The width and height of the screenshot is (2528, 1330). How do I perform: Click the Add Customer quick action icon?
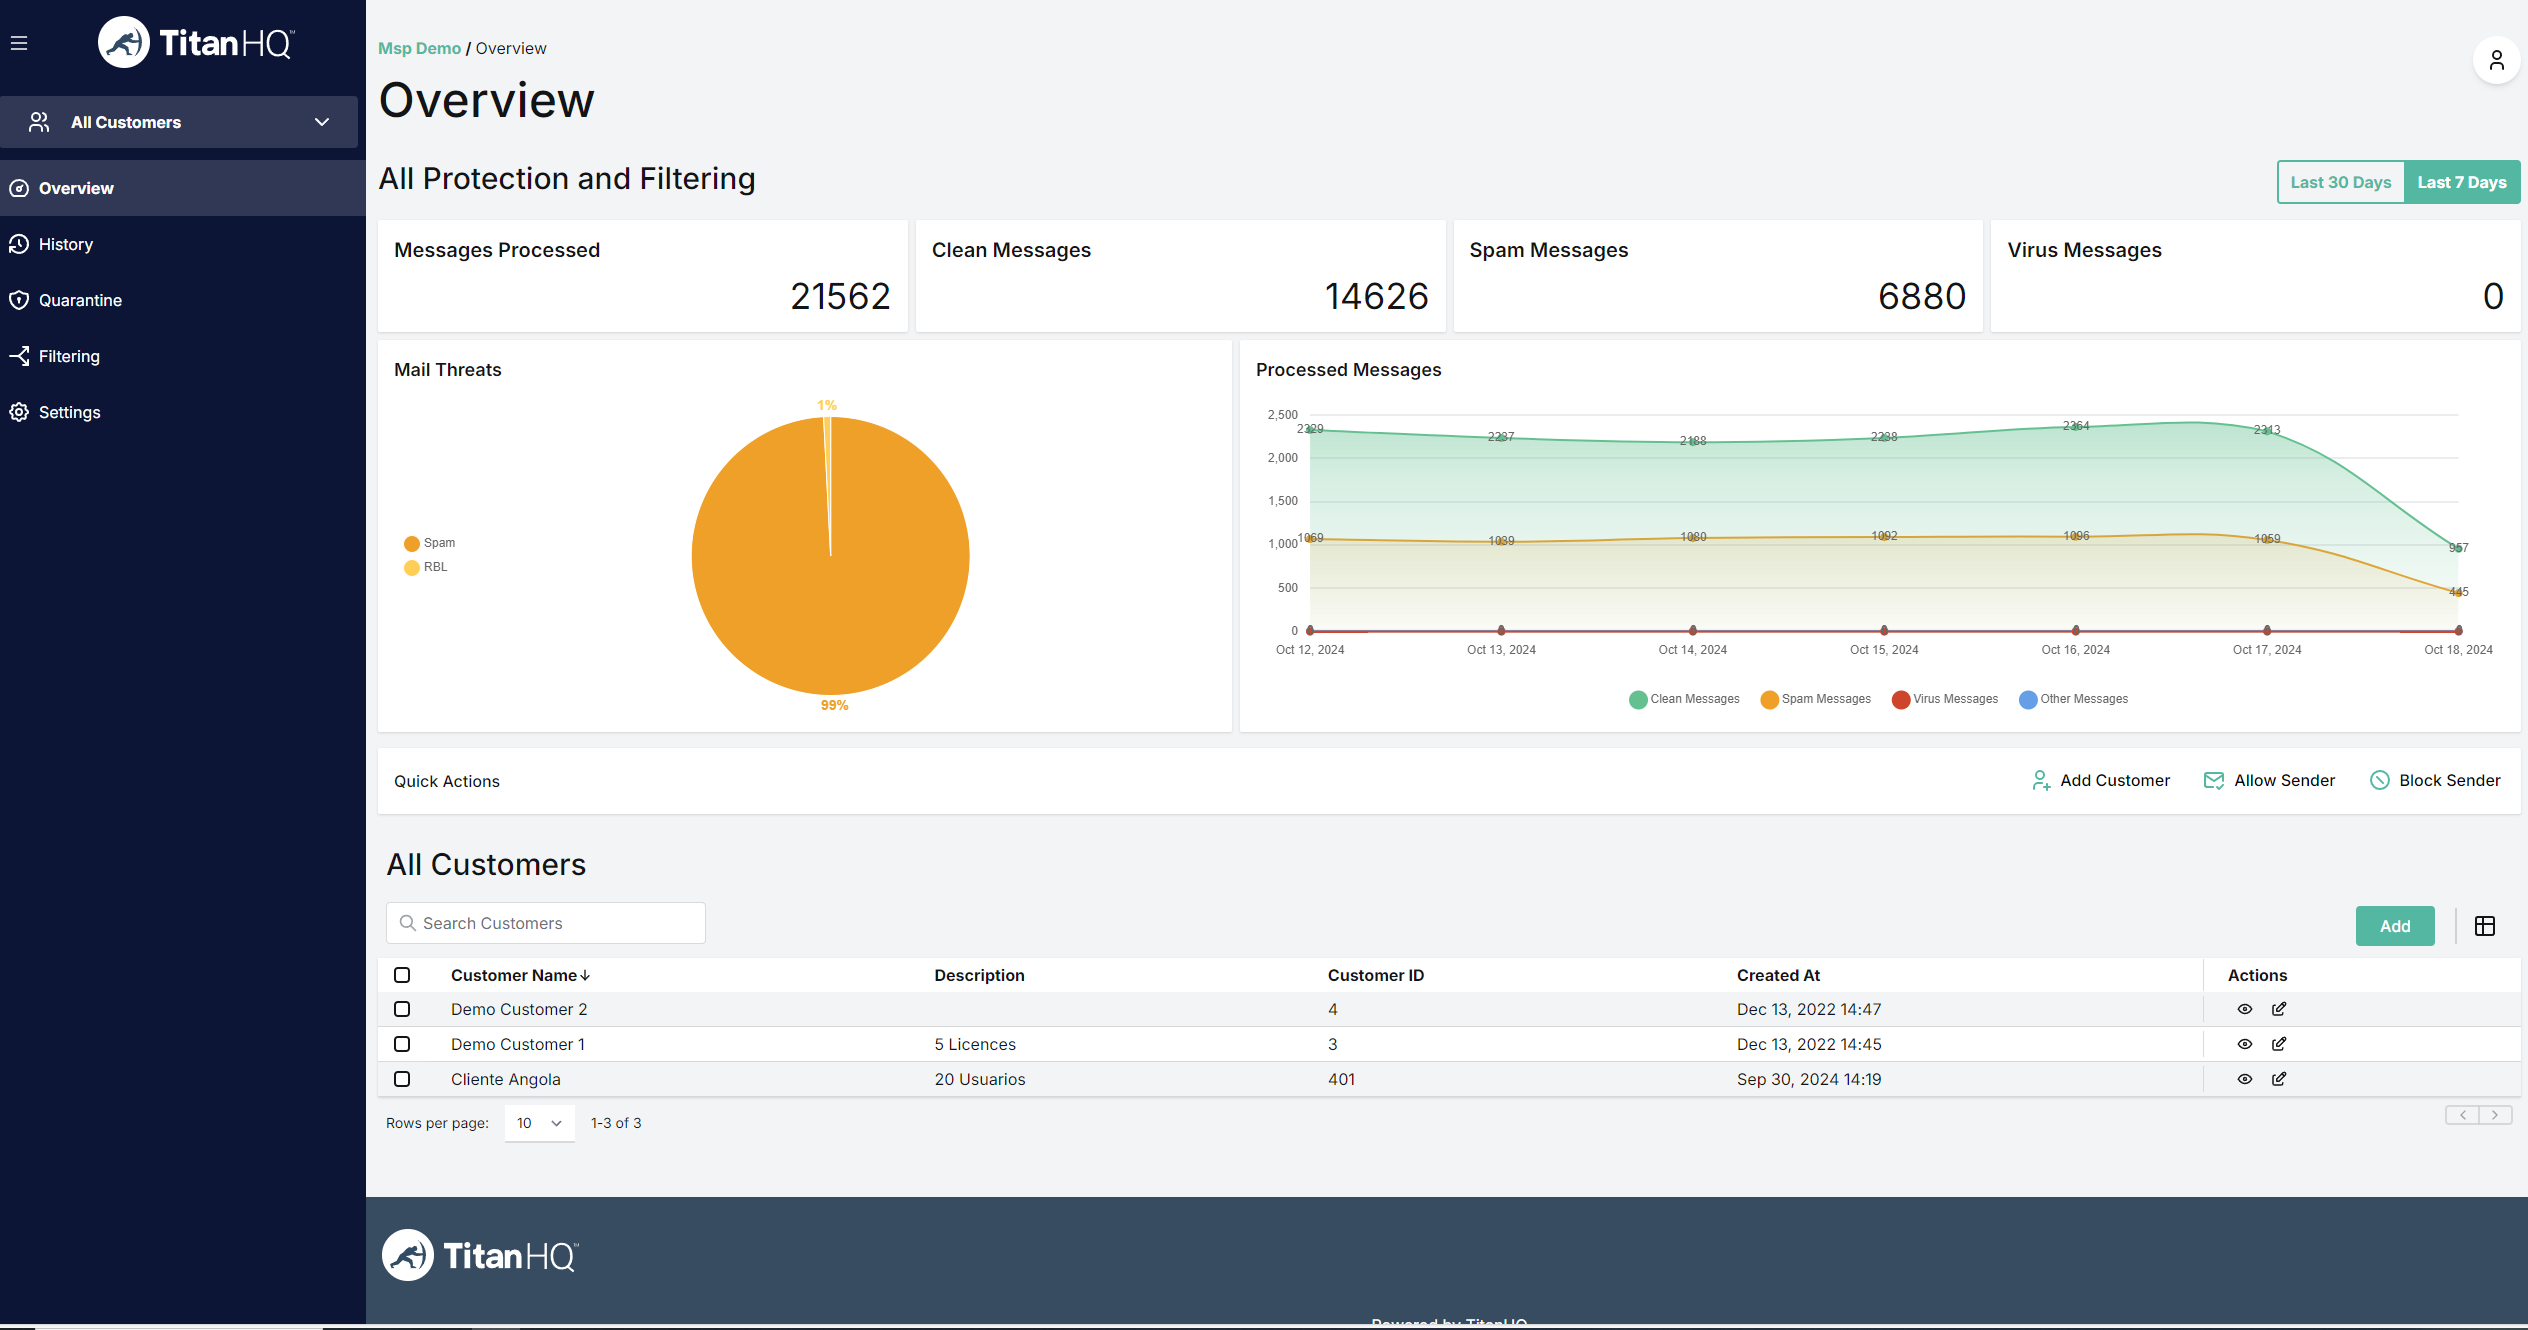click(x=2040, y=781)
